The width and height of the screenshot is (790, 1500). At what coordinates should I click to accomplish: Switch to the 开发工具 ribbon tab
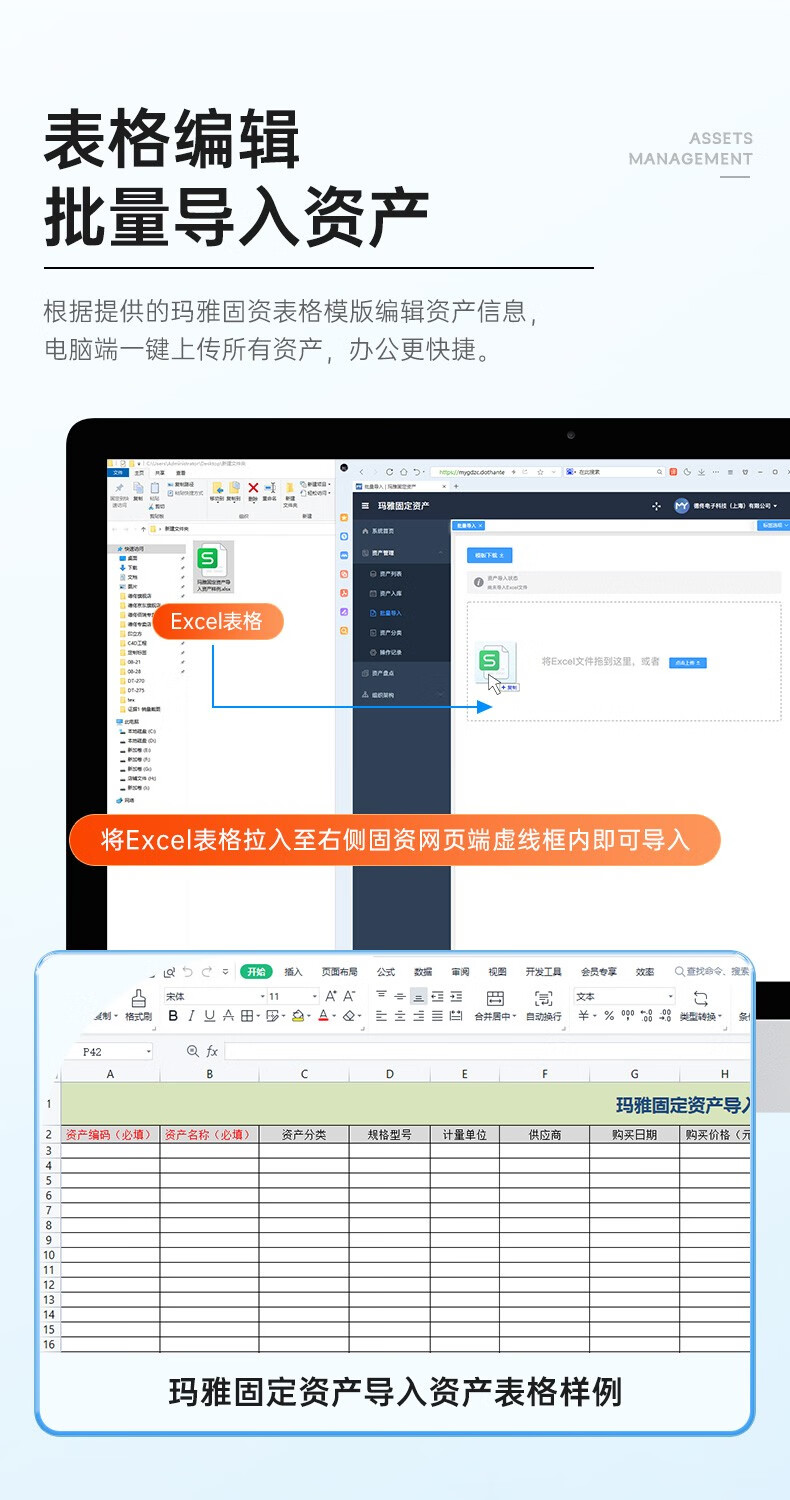pos(543,971)
